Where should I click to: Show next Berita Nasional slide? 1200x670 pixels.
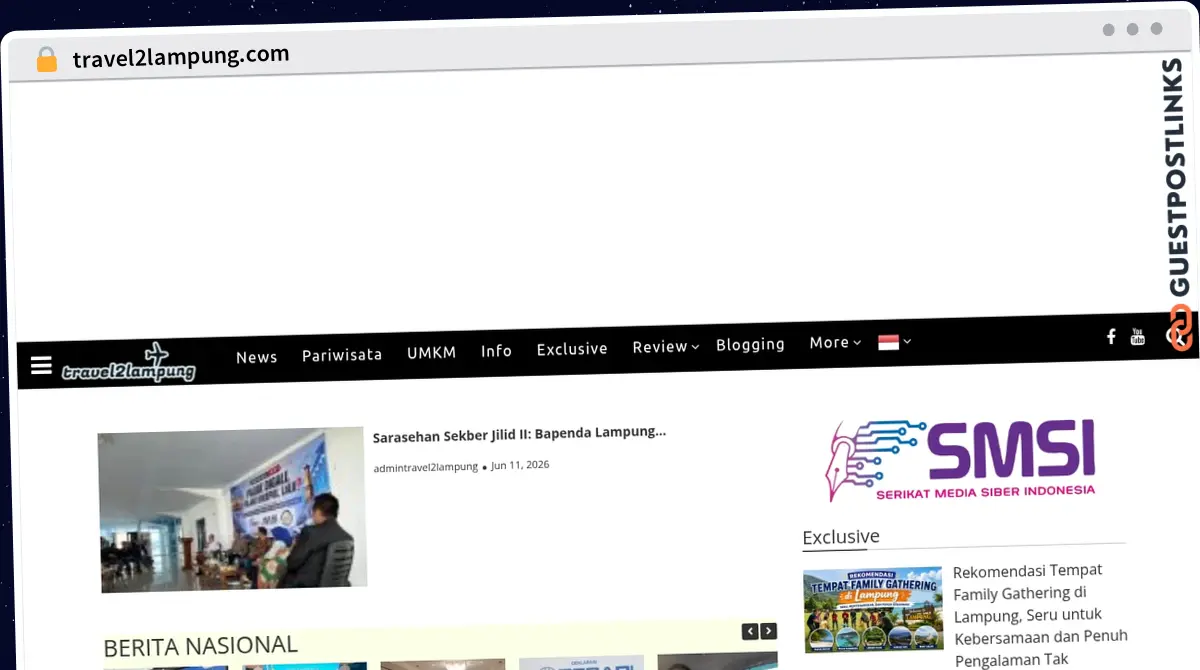coord(768,631)
